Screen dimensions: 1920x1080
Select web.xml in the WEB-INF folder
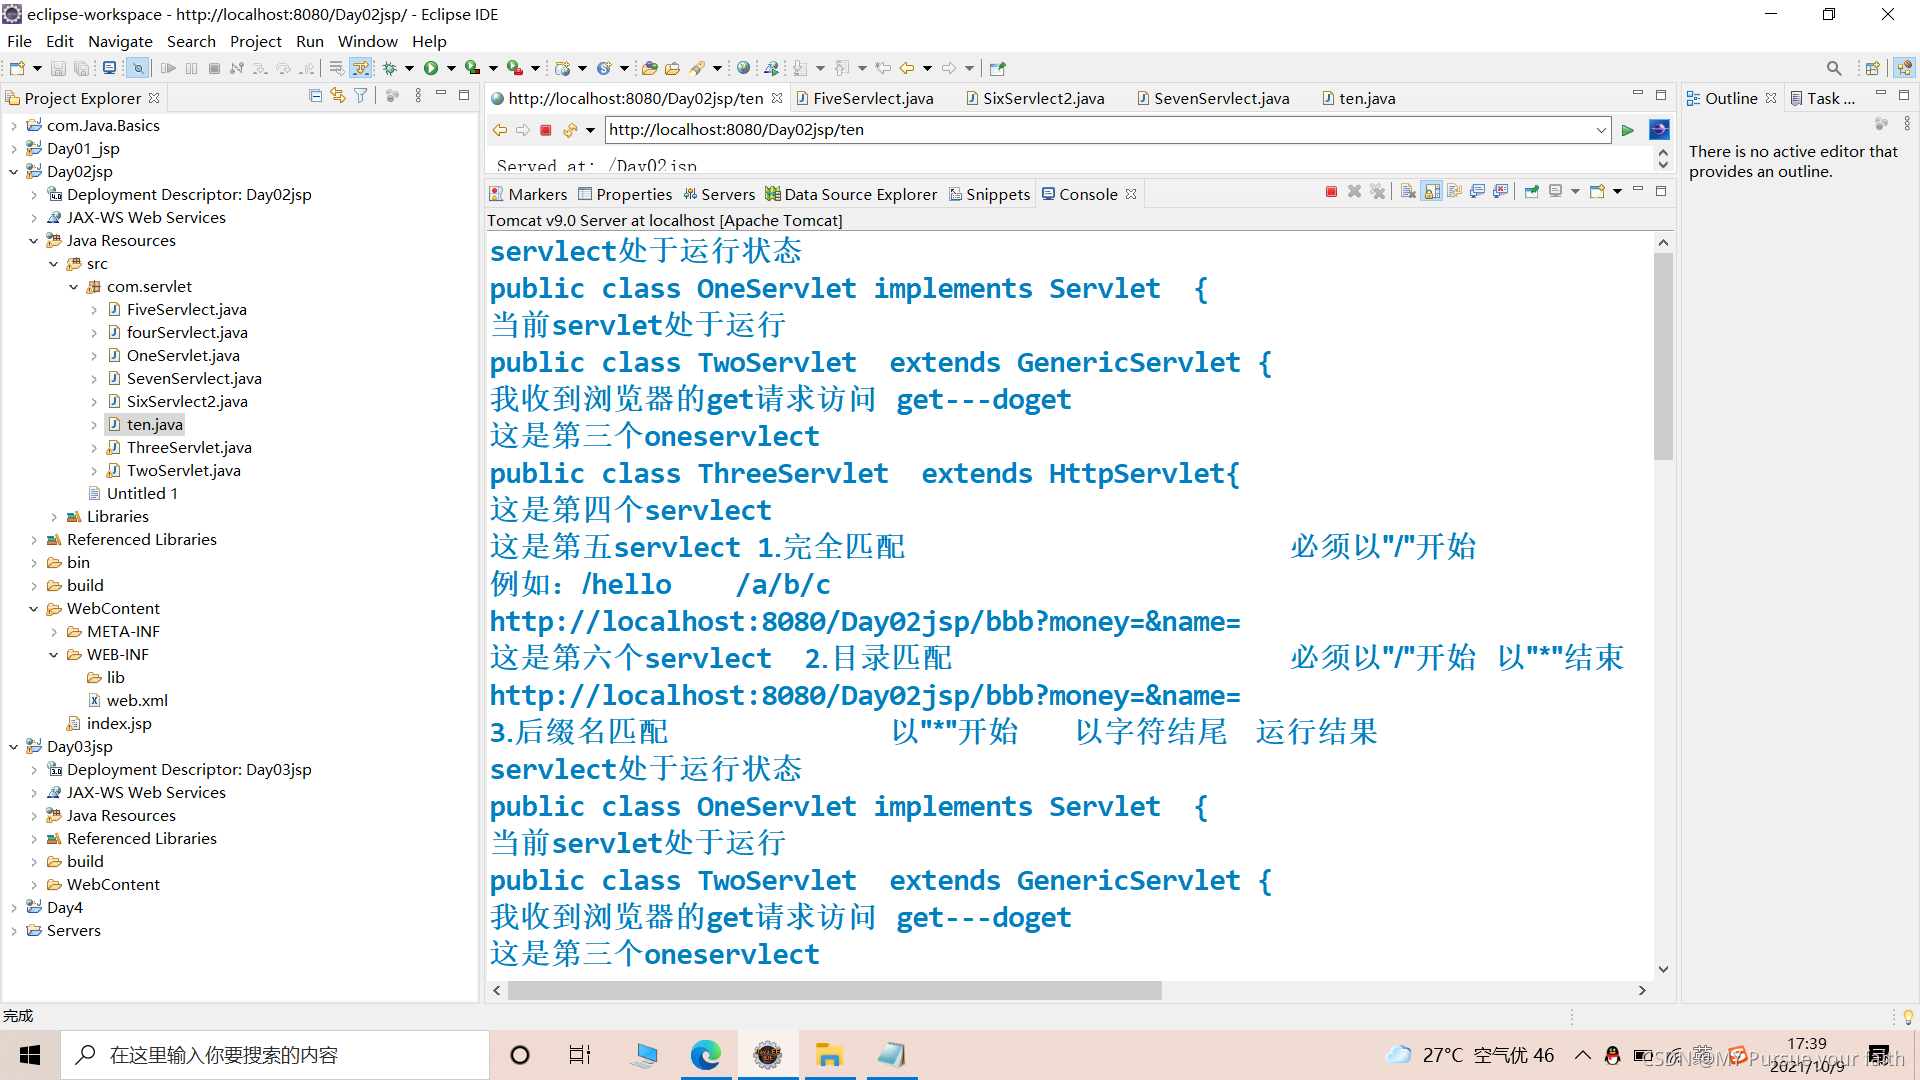(x=137, y=700)
